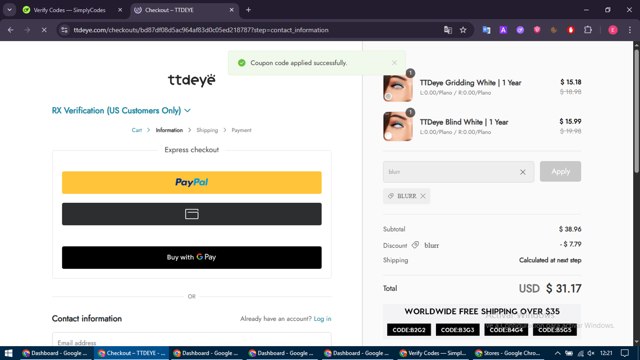The width and height of the screenshot is (640, 360).
Task: Switch to Checkout - TTDEYE taskbar window
Action: point(131,353)
